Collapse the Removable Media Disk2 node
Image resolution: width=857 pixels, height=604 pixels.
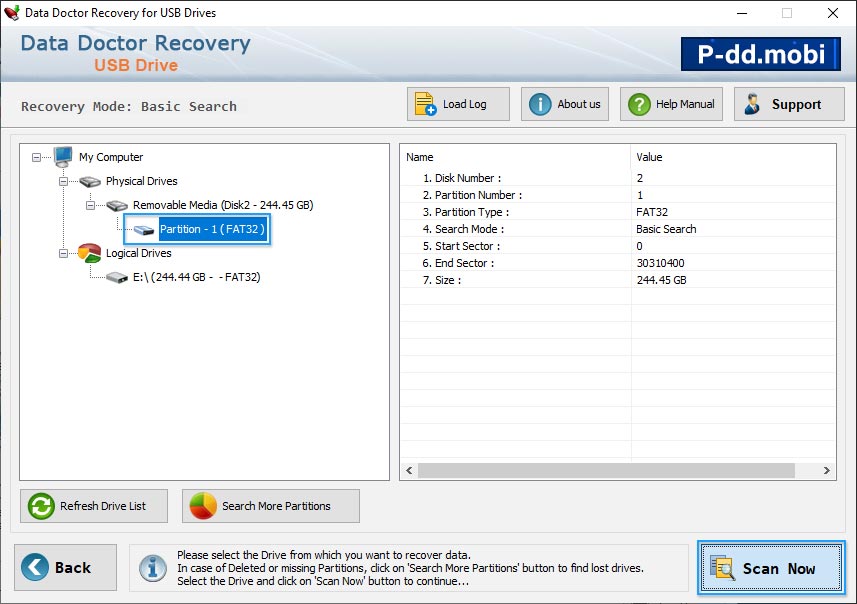tap(90, 206)
